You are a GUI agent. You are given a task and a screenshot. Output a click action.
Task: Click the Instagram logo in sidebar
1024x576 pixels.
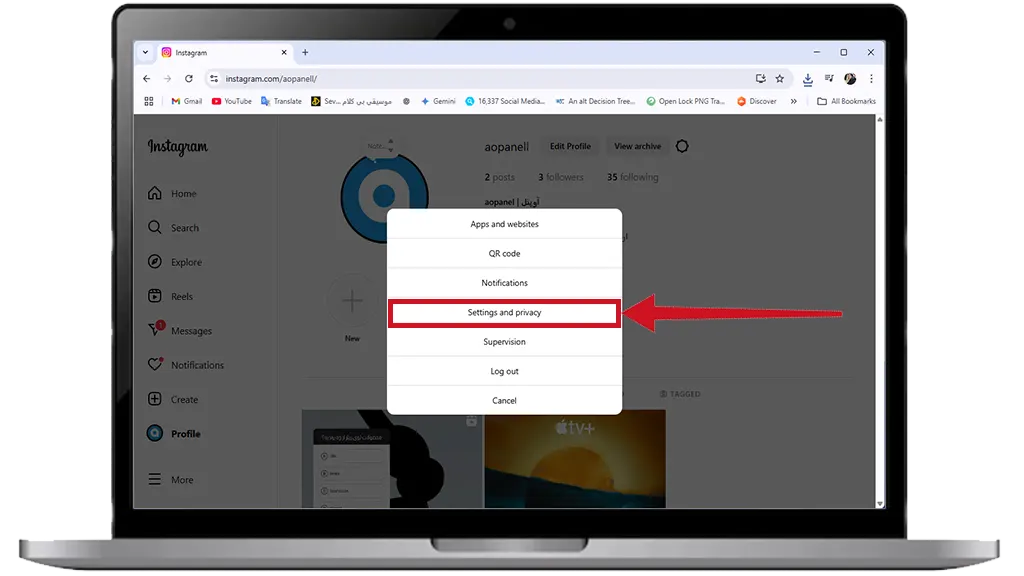[178, 147]
